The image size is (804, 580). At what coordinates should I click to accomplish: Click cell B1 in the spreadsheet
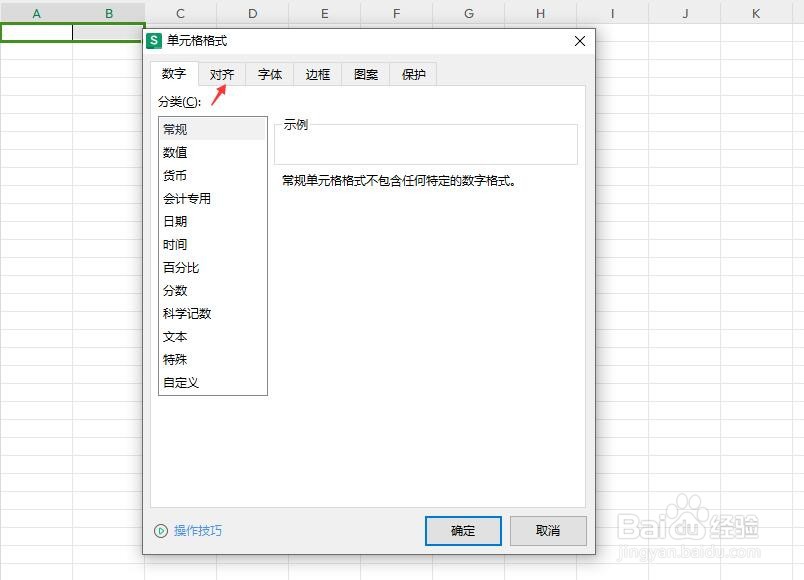click(108, 32)
